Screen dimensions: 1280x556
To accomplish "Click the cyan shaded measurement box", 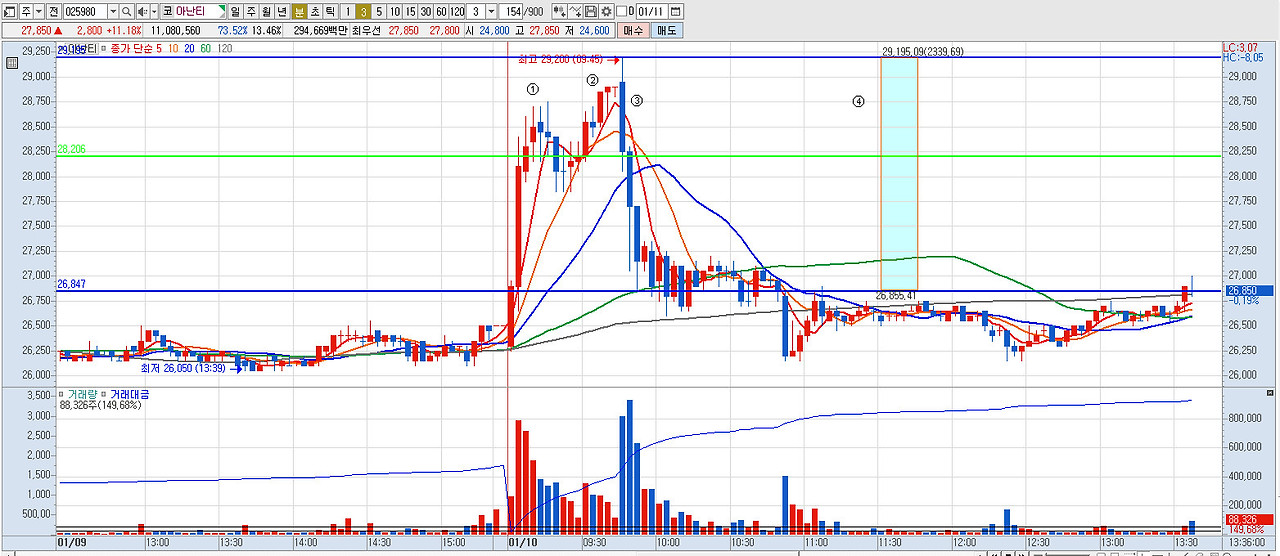I will (x=898, y=175).
